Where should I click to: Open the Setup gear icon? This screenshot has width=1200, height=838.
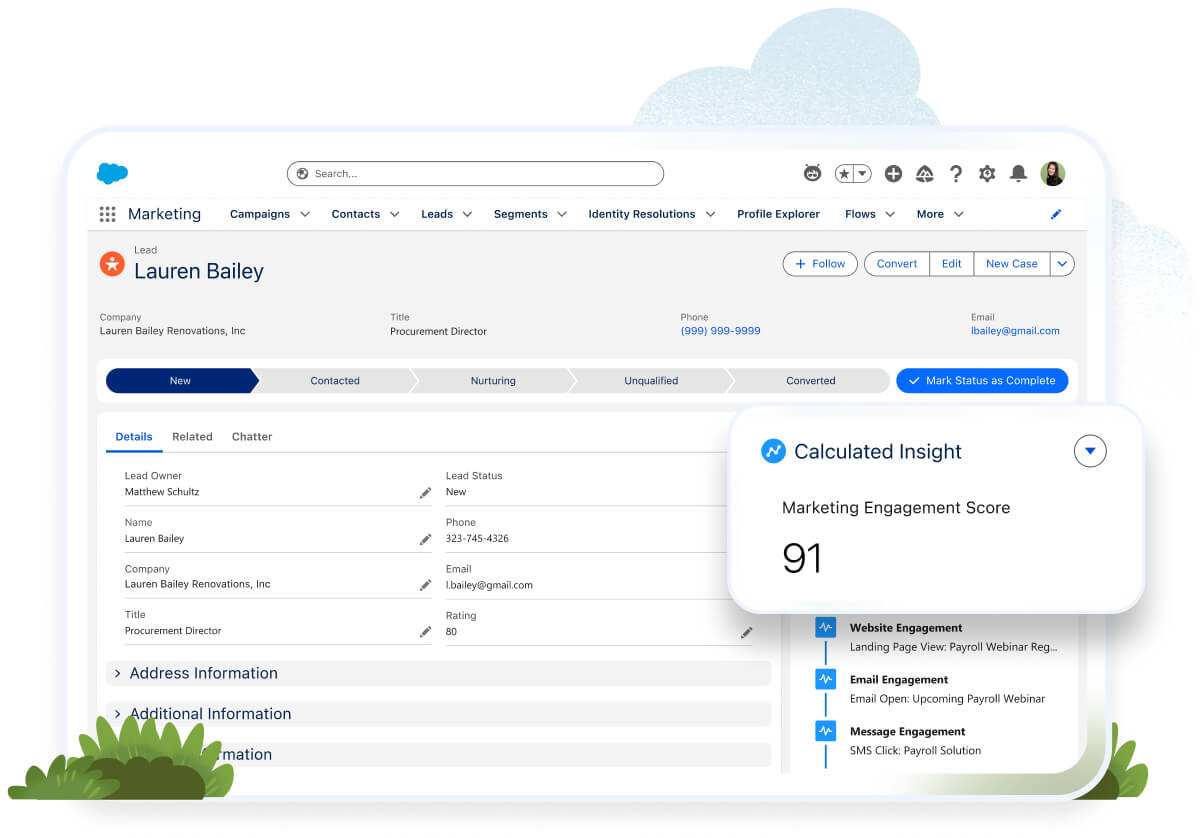tap(987, 173)
